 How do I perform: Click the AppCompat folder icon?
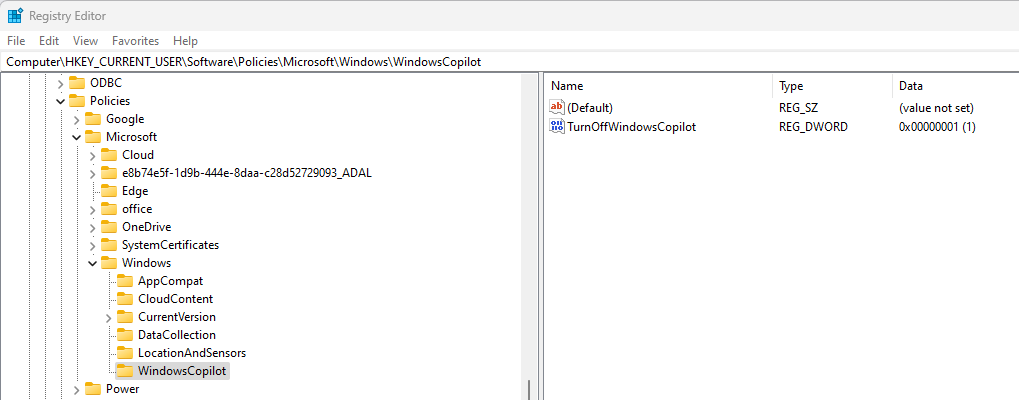[x=125, y=281]
